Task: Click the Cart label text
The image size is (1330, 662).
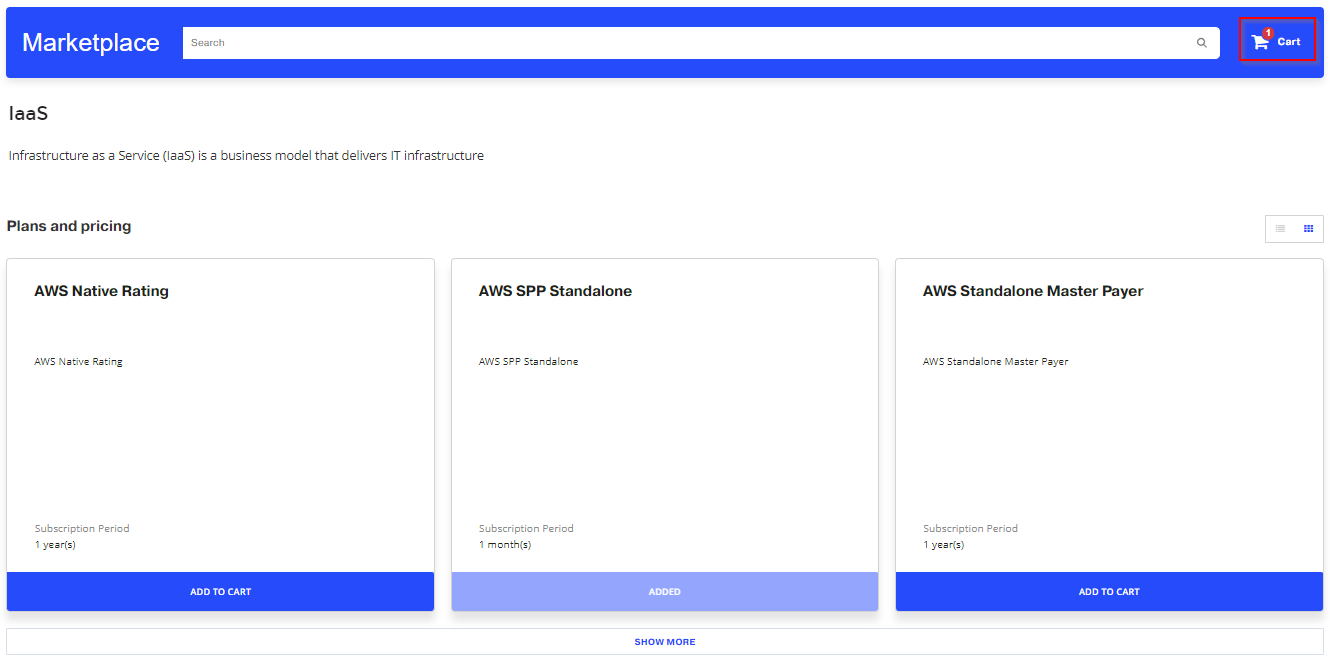Action: (1289, 42)
